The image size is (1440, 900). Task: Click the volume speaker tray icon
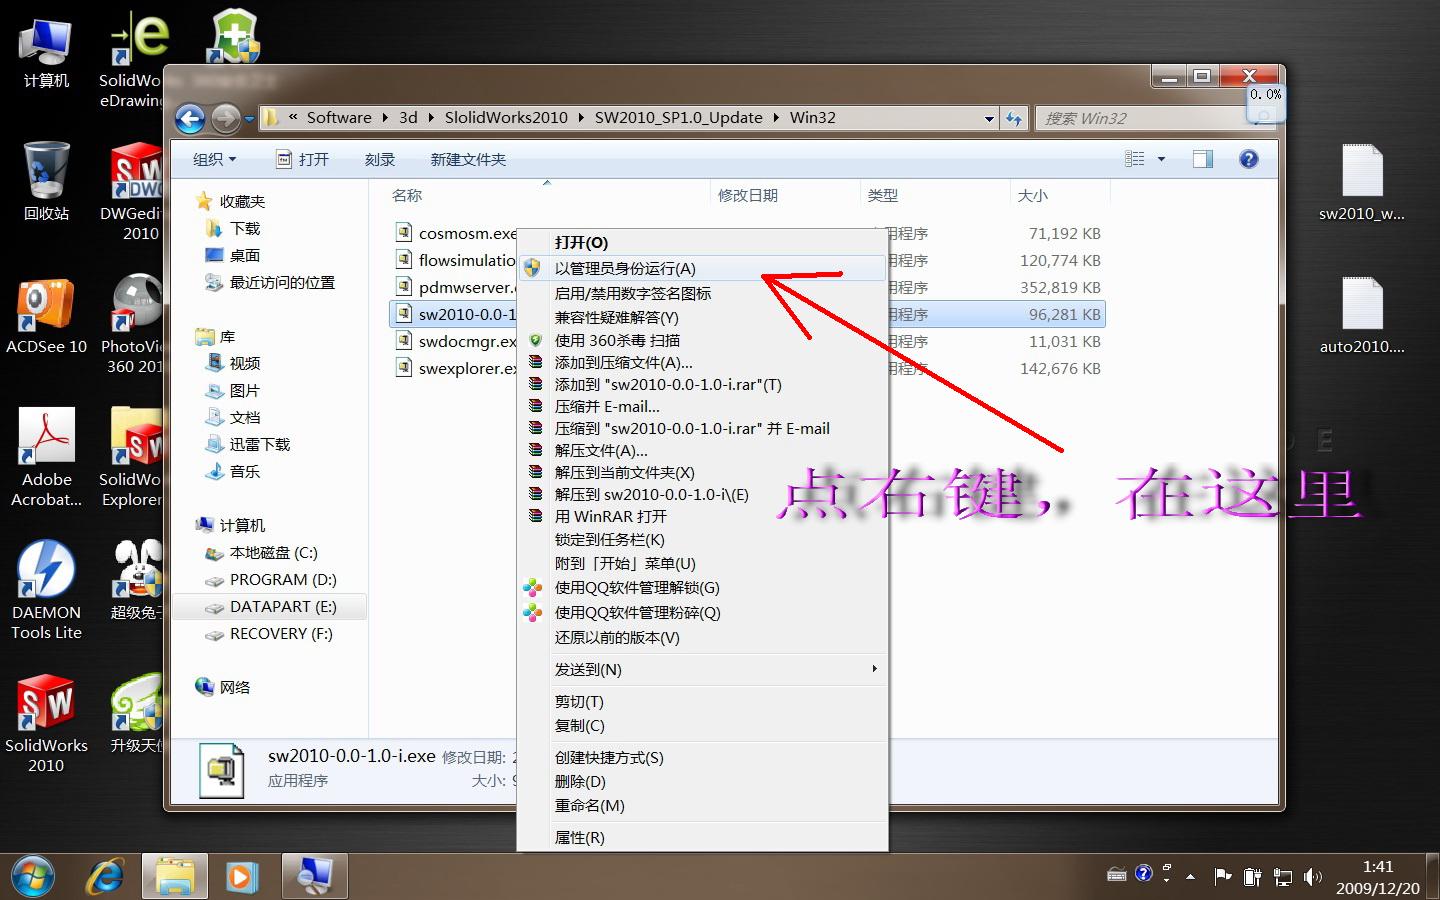point(1313,877)
